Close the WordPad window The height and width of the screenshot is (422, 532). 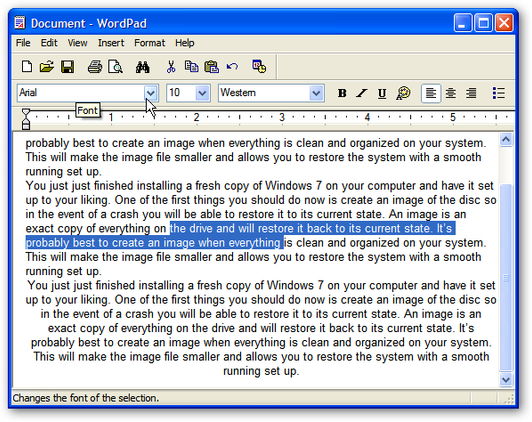pos(504,23)
